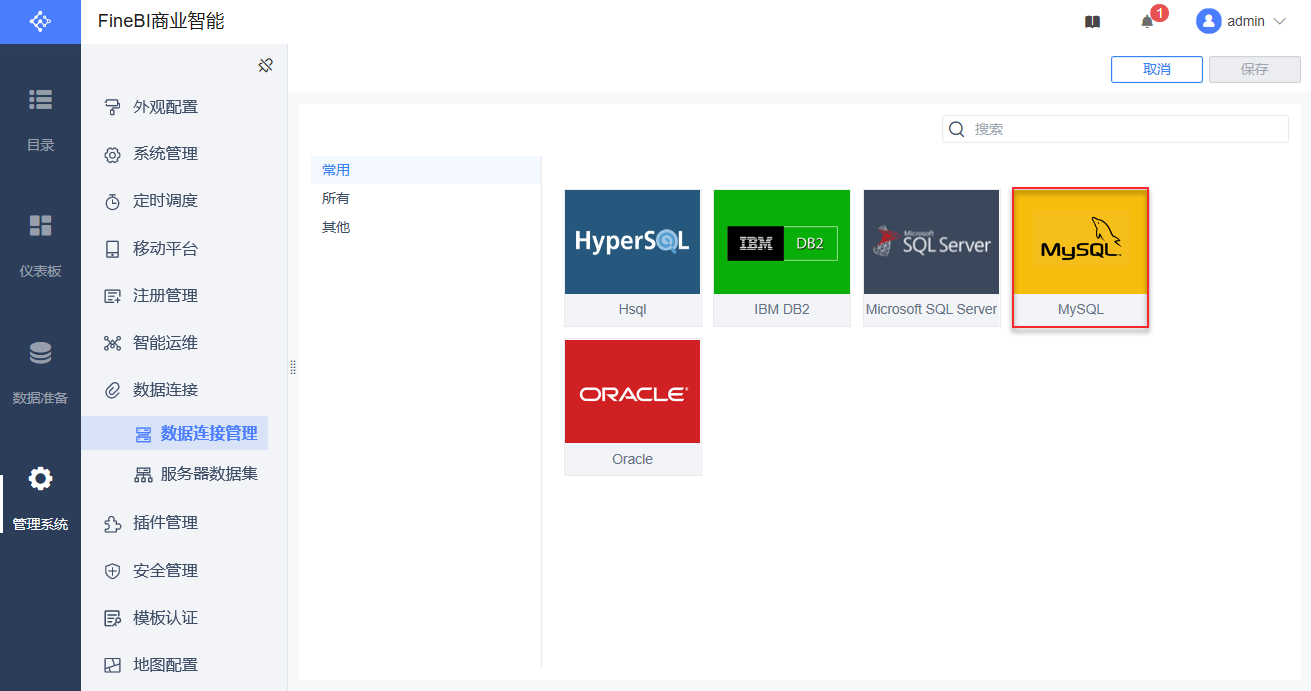
Task: Select the 常用 category tab
Action: (426, 170)
